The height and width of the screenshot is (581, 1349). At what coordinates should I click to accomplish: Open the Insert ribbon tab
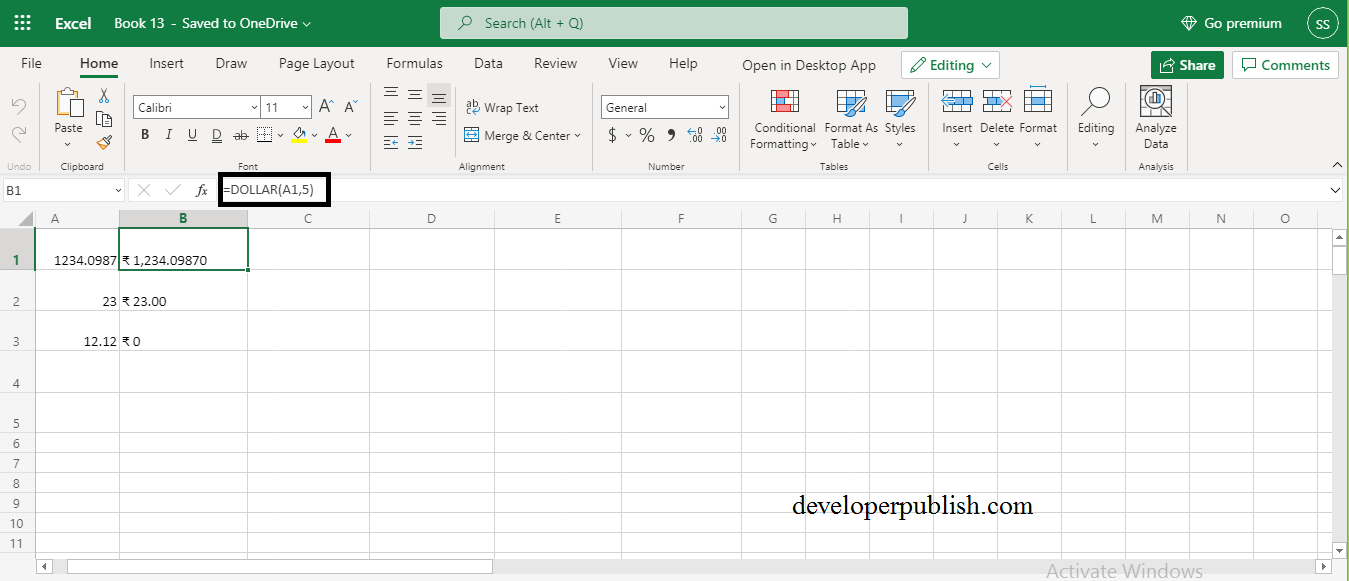point(166,62)
